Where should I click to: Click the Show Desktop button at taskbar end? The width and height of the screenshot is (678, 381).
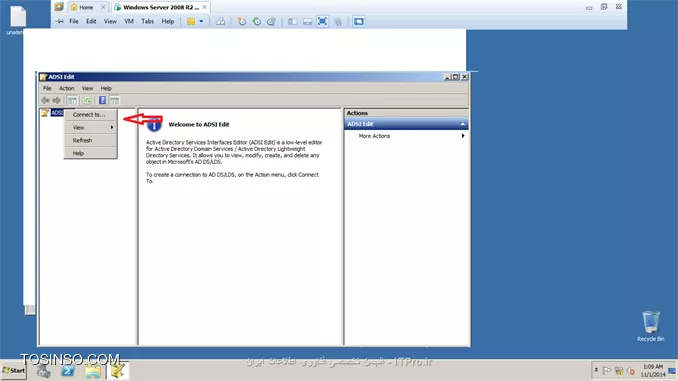672,371
